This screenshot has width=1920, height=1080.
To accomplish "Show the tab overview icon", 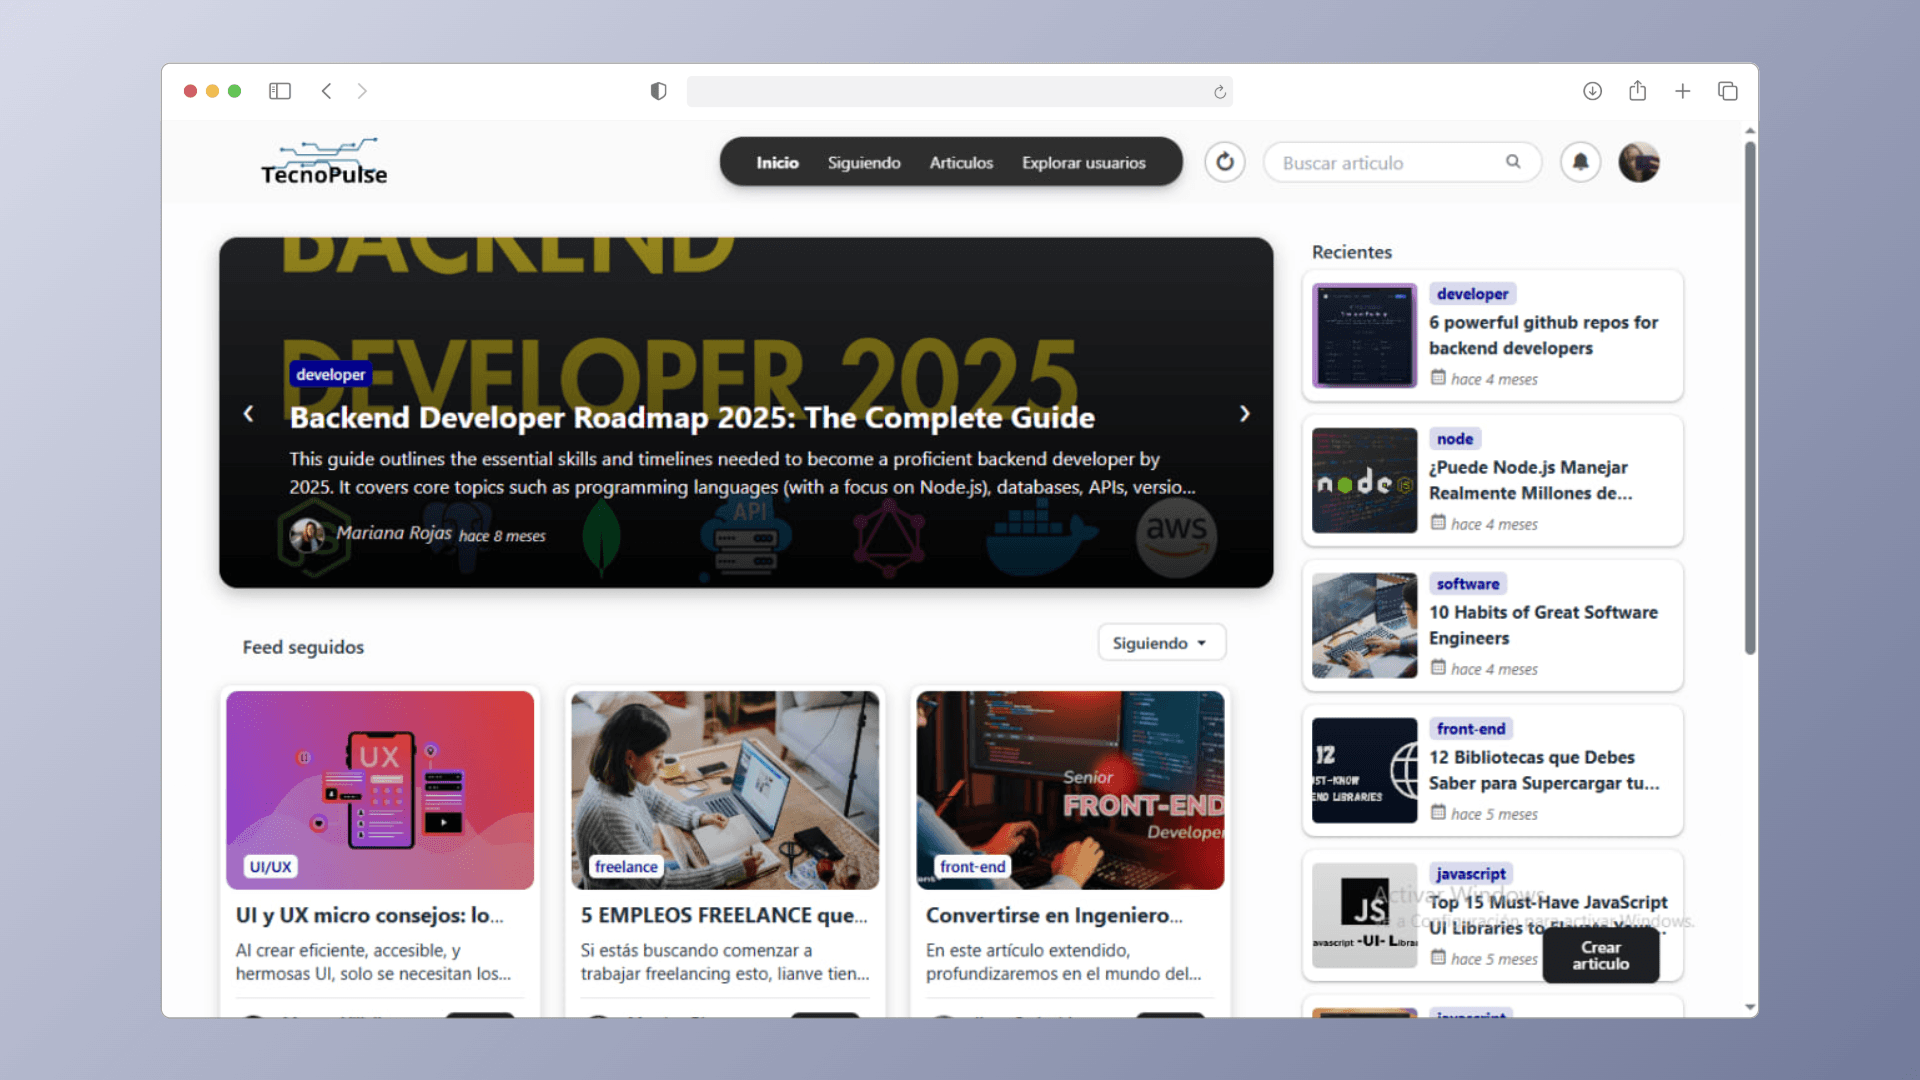I will tap(1728, 91).
